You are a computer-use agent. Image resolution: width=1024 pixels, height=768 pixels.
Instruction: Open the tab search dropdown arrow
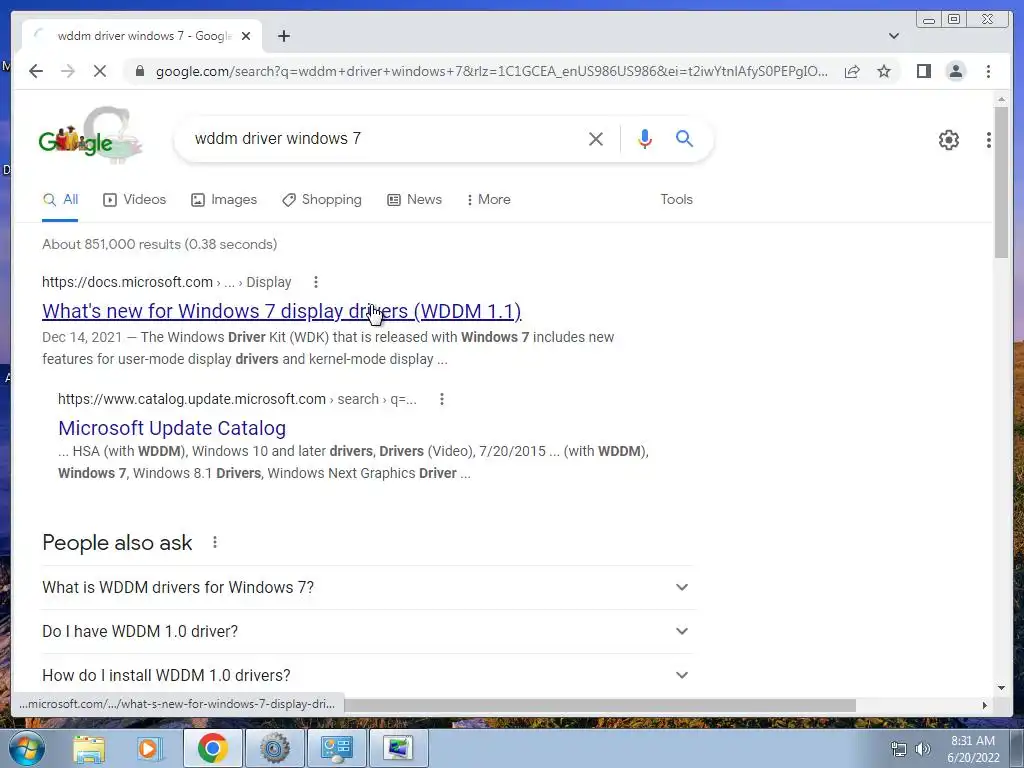[x=894, y=36]
